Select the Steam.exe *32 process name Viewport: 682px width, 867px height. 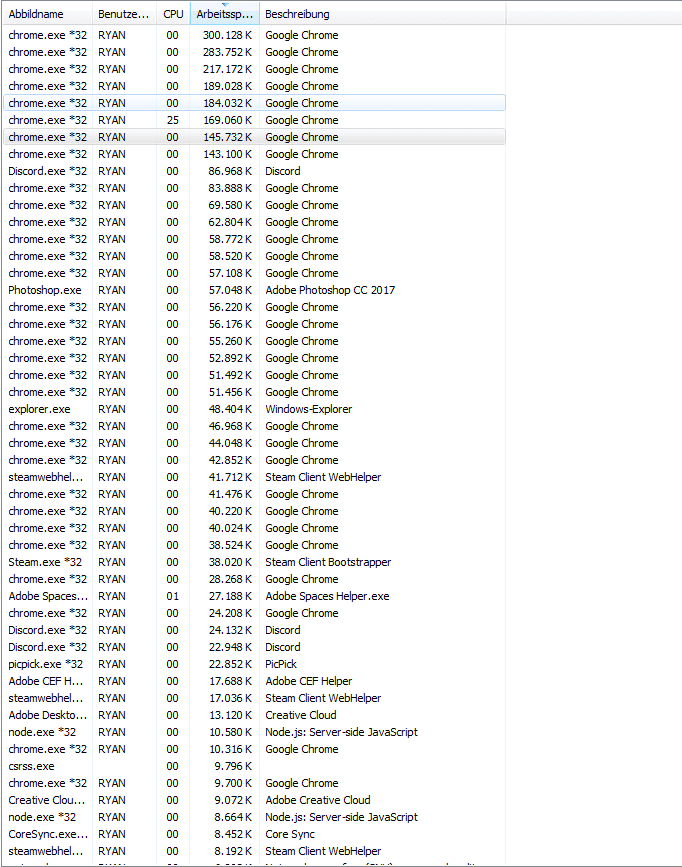(x=45, y=562)
